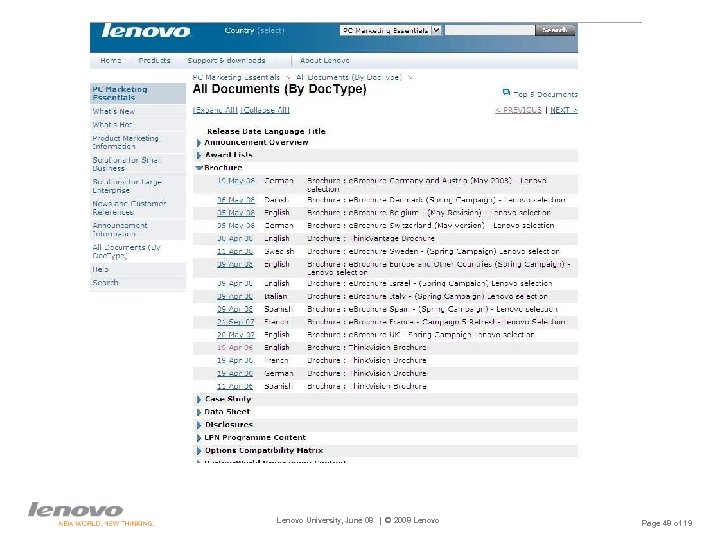
Task: Expand the LPN Programme Content arrow
Action: pyautogui.click(x=199, y=438)
